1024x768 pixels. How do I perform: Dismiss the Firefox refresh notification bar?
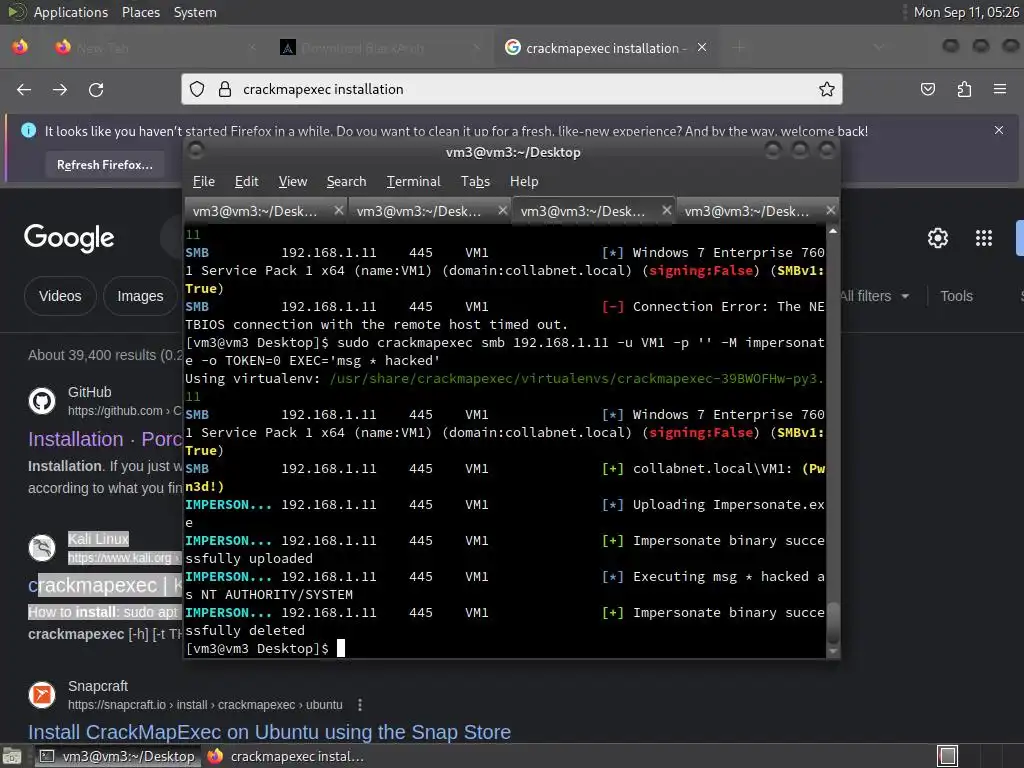[999, 130]
